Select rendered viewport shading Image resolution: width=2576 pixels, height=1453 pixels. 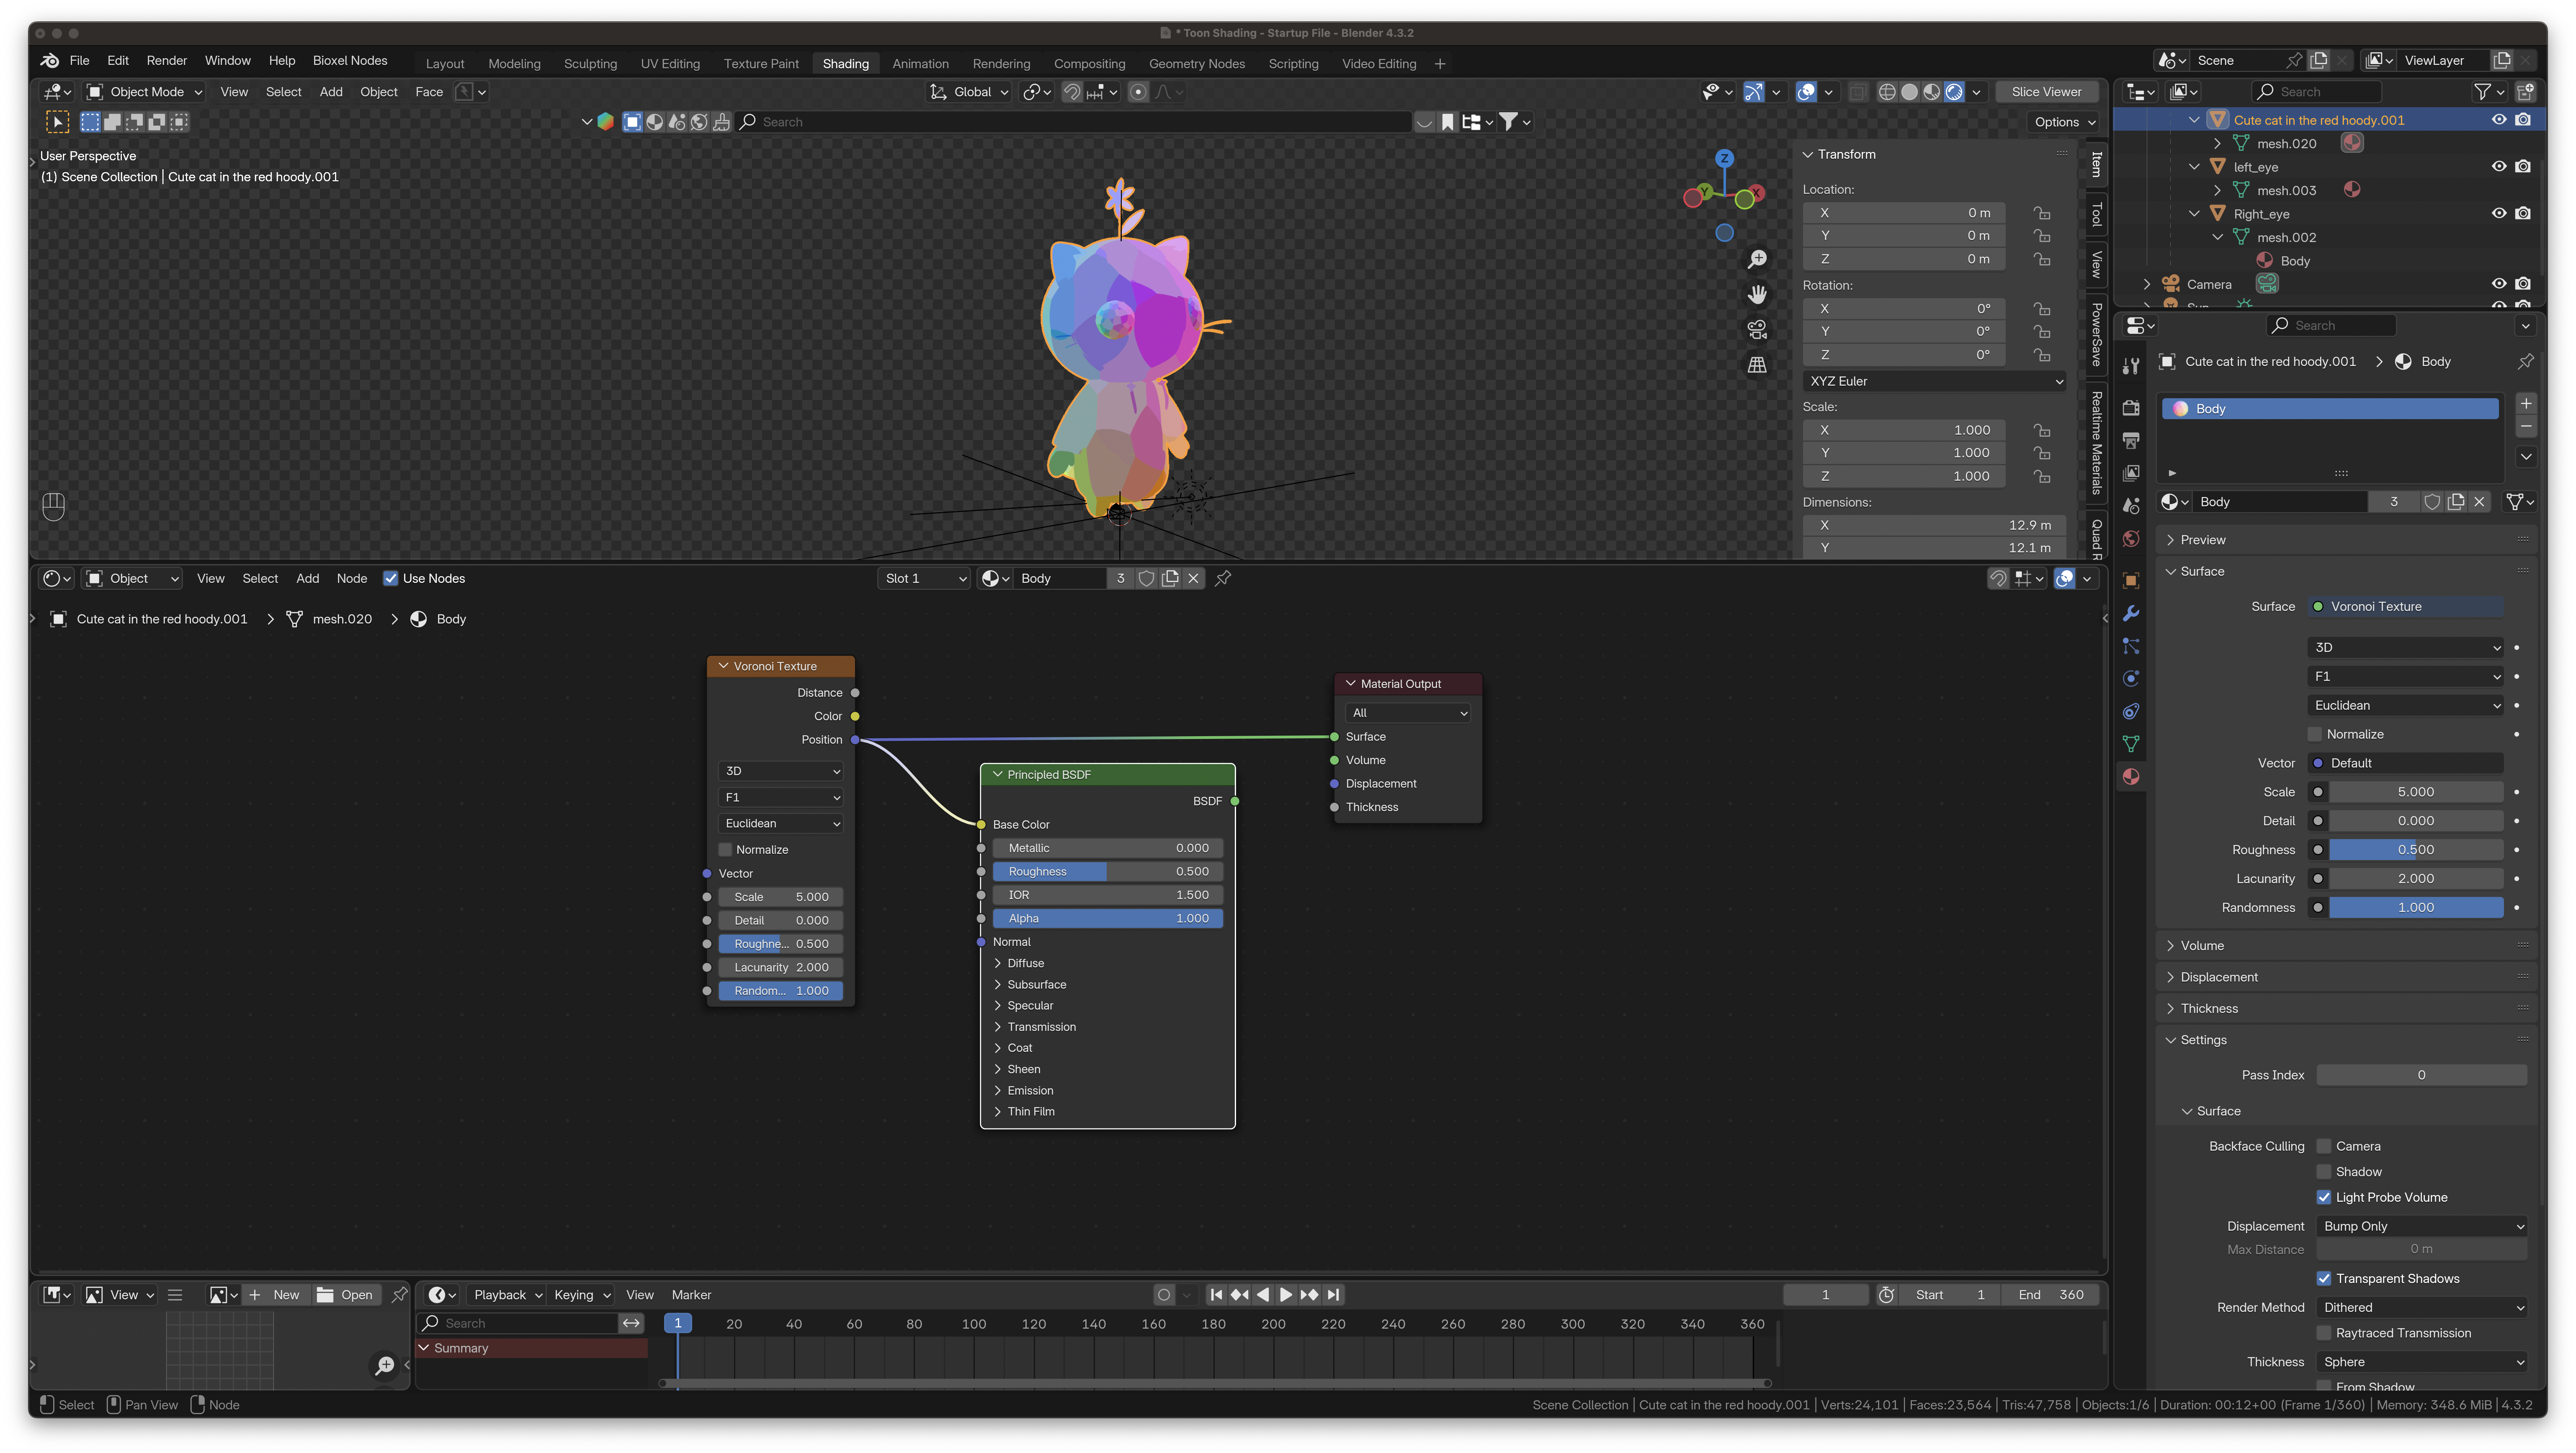(1954, 92)
